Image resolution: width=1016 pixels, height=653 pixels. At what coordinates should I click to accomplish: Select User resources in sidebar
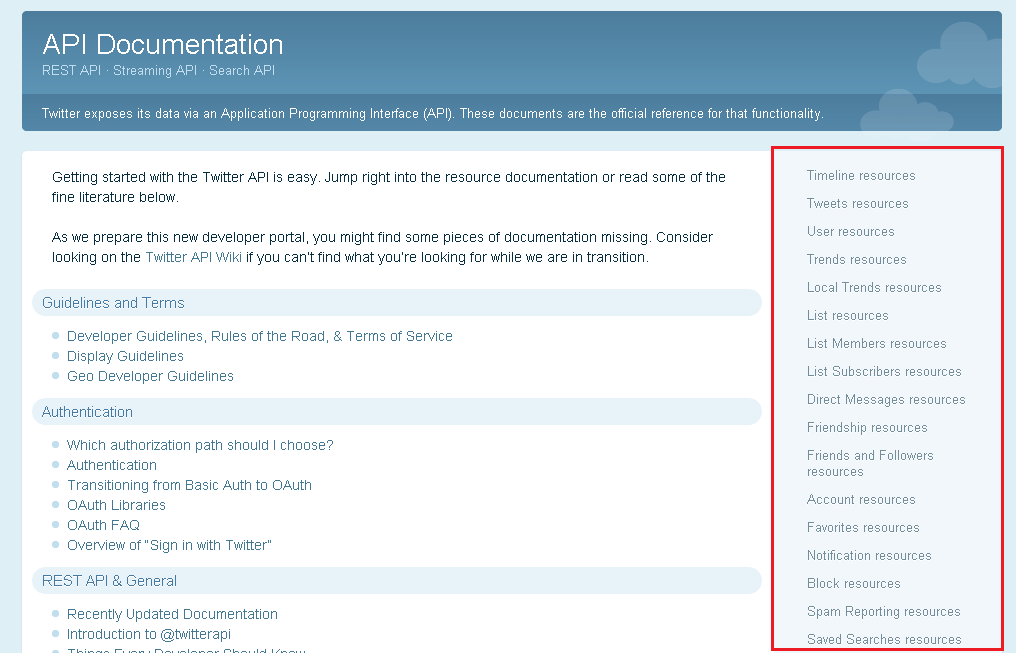851,231
